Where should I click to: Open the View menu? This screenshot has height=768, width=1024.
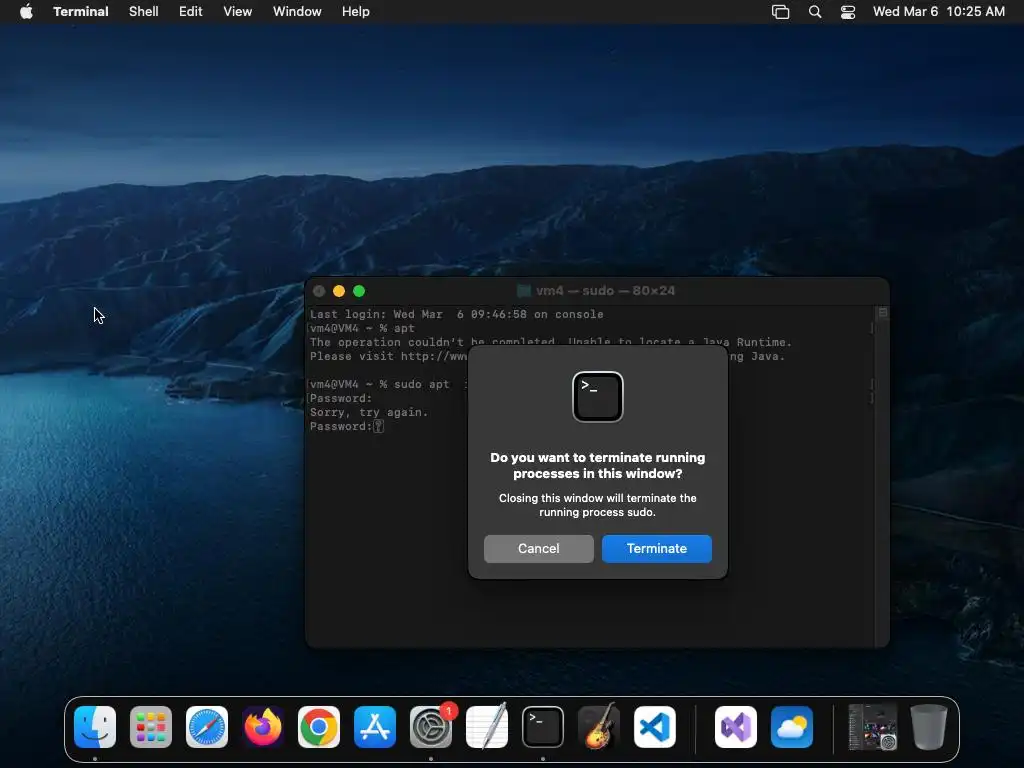click(238, 11)
